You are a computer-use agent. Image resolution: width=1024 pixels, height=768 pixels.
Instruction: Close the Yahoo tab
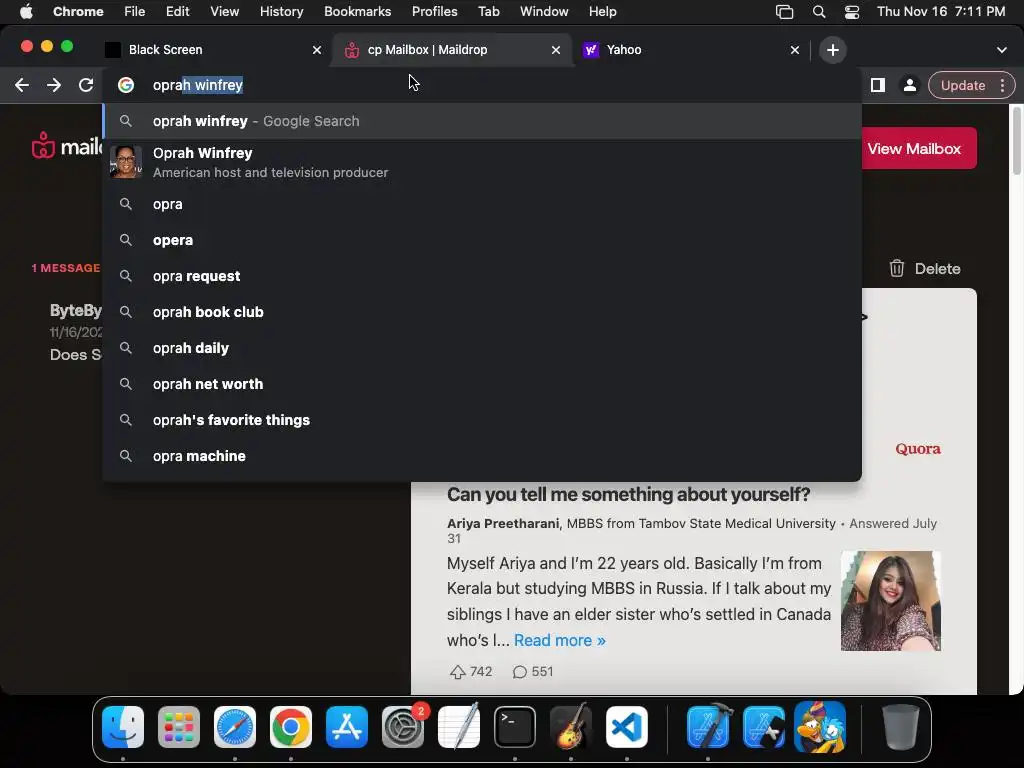[795, 50]
